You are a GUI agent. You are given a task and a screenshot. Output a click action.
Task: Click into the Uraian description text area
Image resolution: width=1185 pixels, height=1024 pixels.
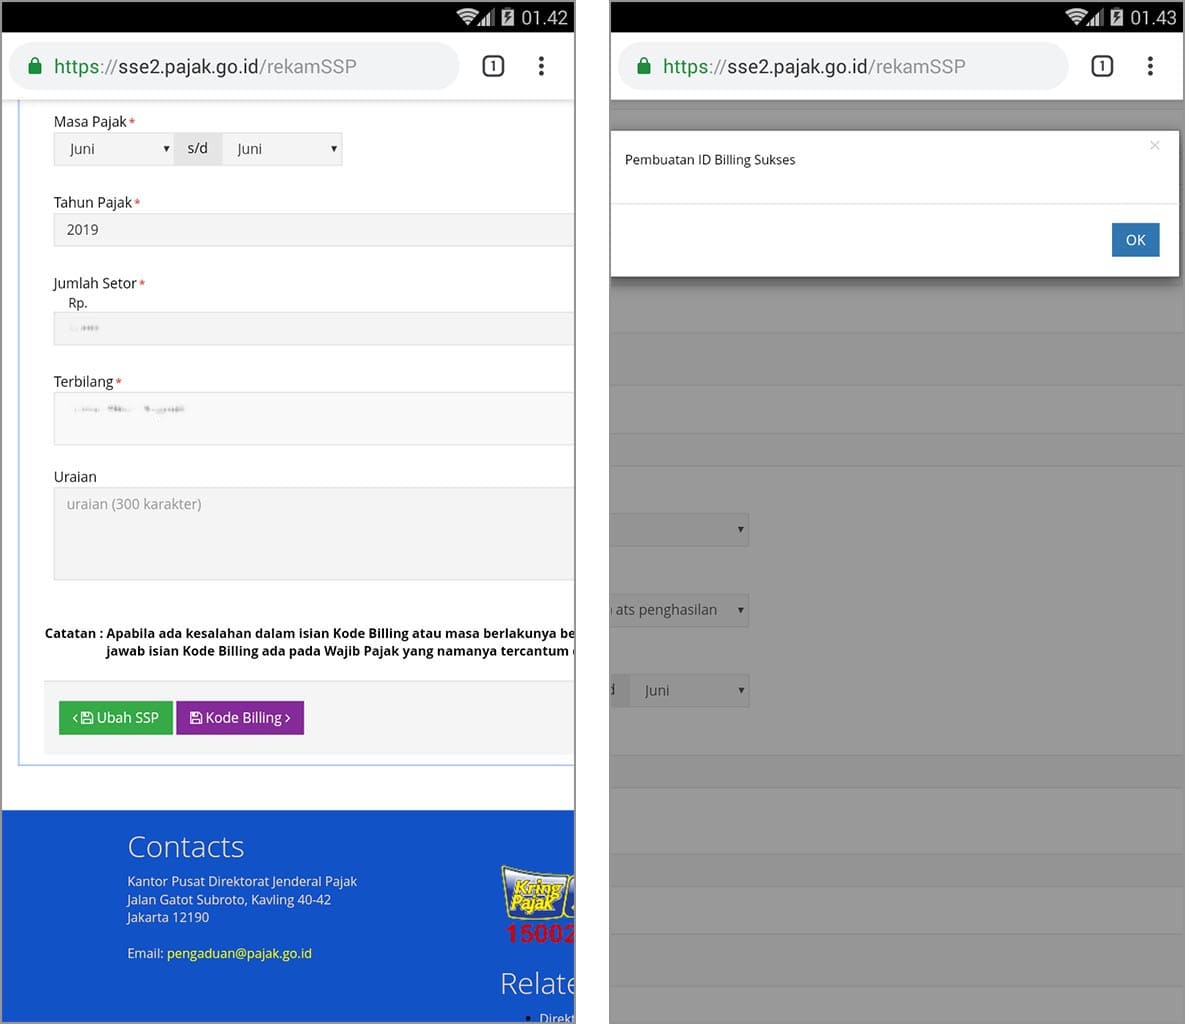(312, 533)
